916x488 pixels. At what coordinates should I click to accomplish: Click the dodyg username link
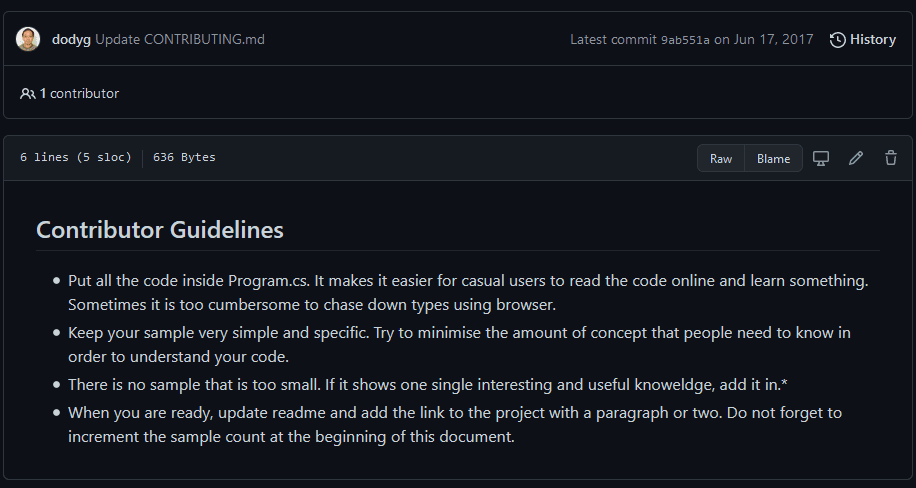pos(71,40)
